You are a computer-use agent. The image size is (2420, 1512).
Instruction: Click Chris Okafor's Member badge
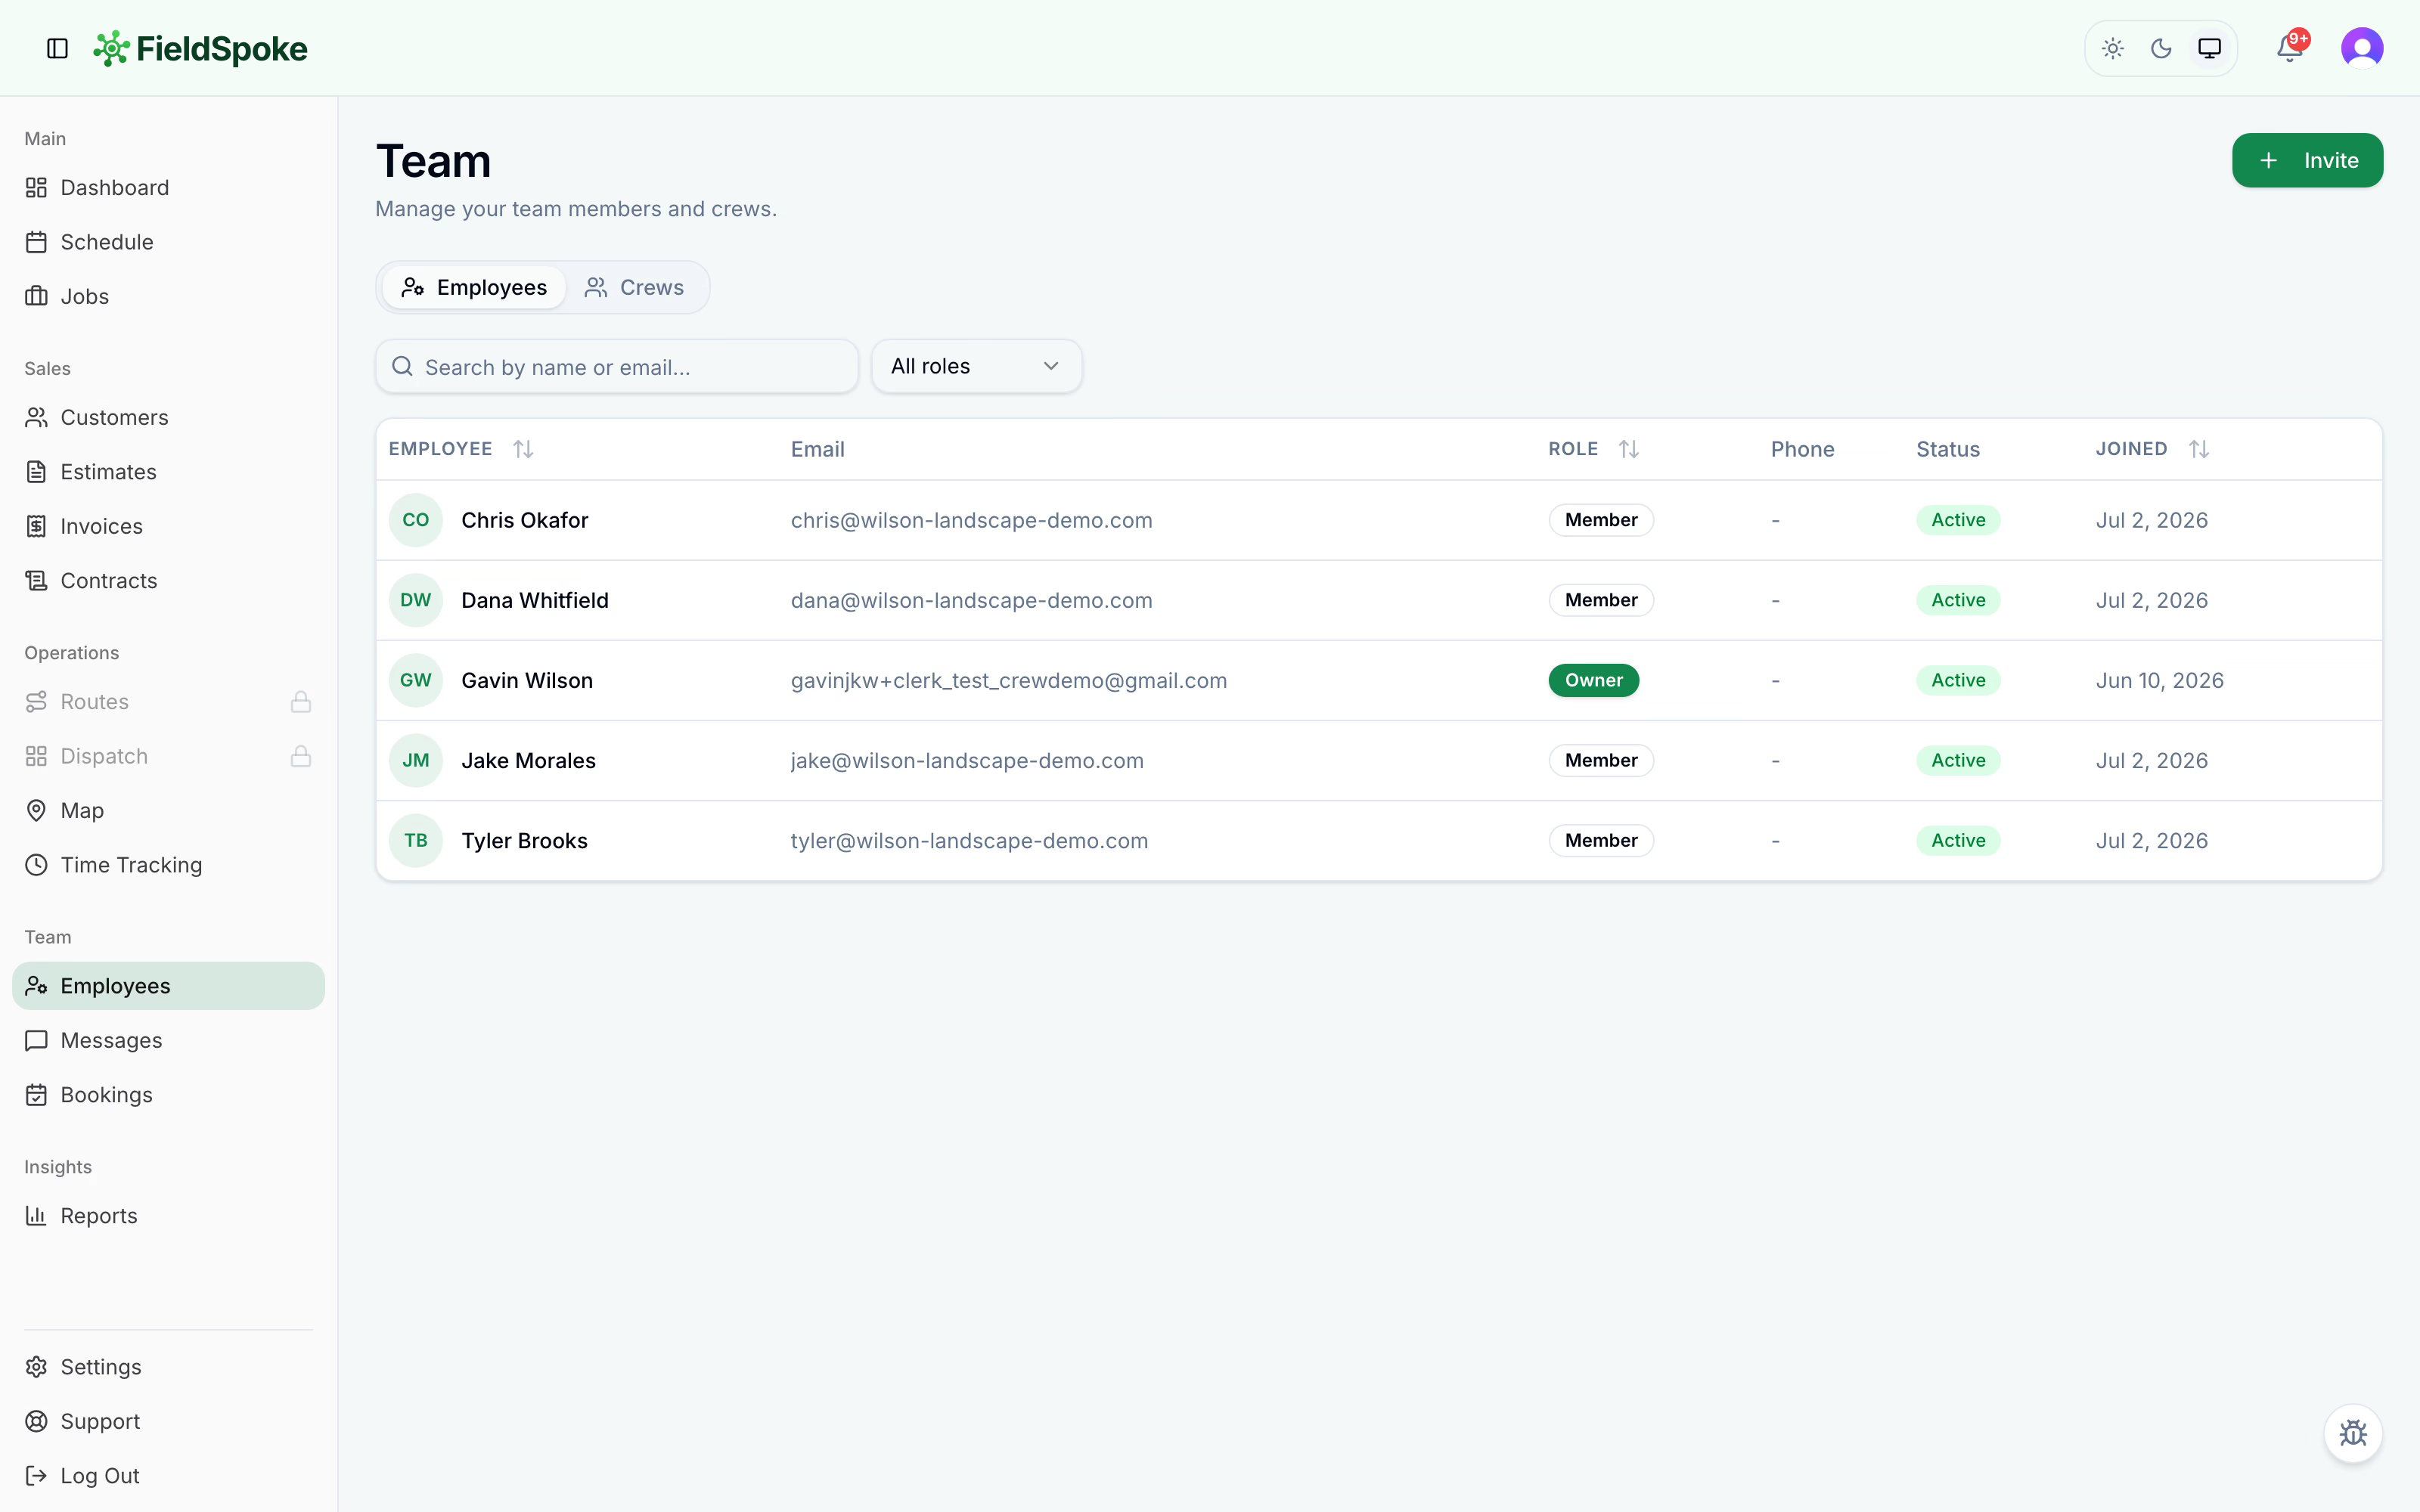[1601, 520]
